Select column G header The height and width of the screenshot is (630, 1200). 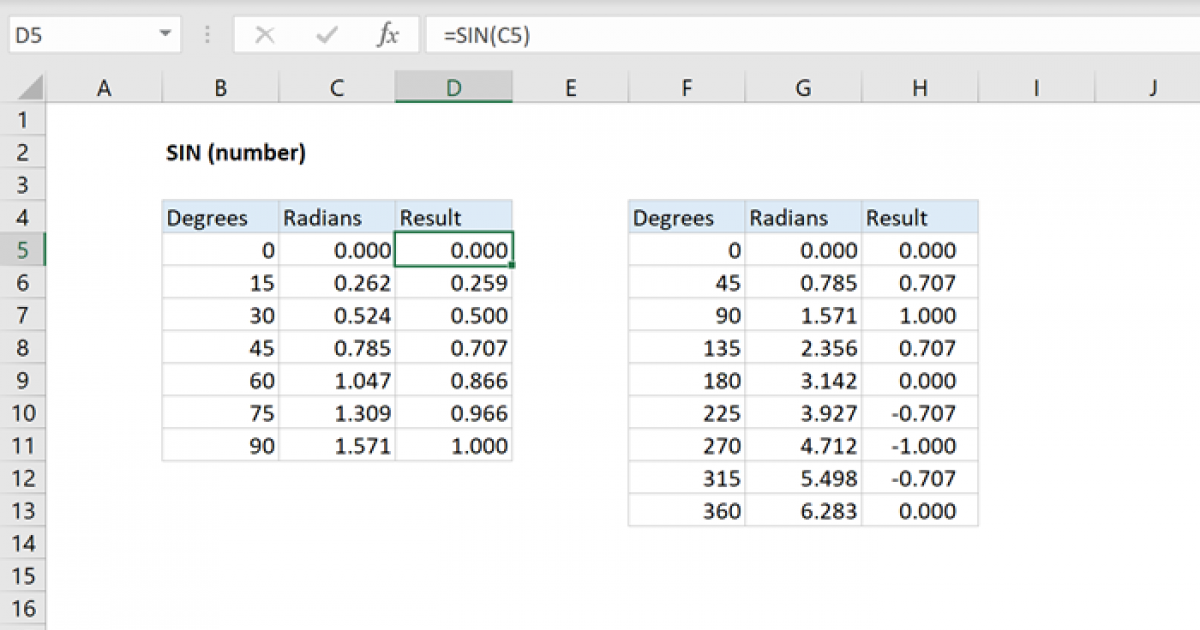point(803,88)
